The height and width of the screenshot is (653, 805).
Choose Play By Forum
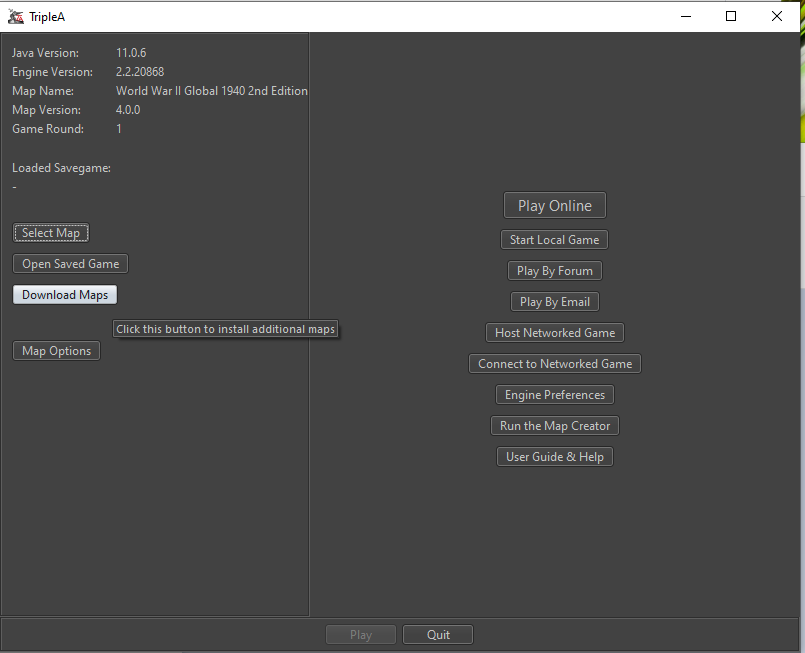(x=554, y=271)
